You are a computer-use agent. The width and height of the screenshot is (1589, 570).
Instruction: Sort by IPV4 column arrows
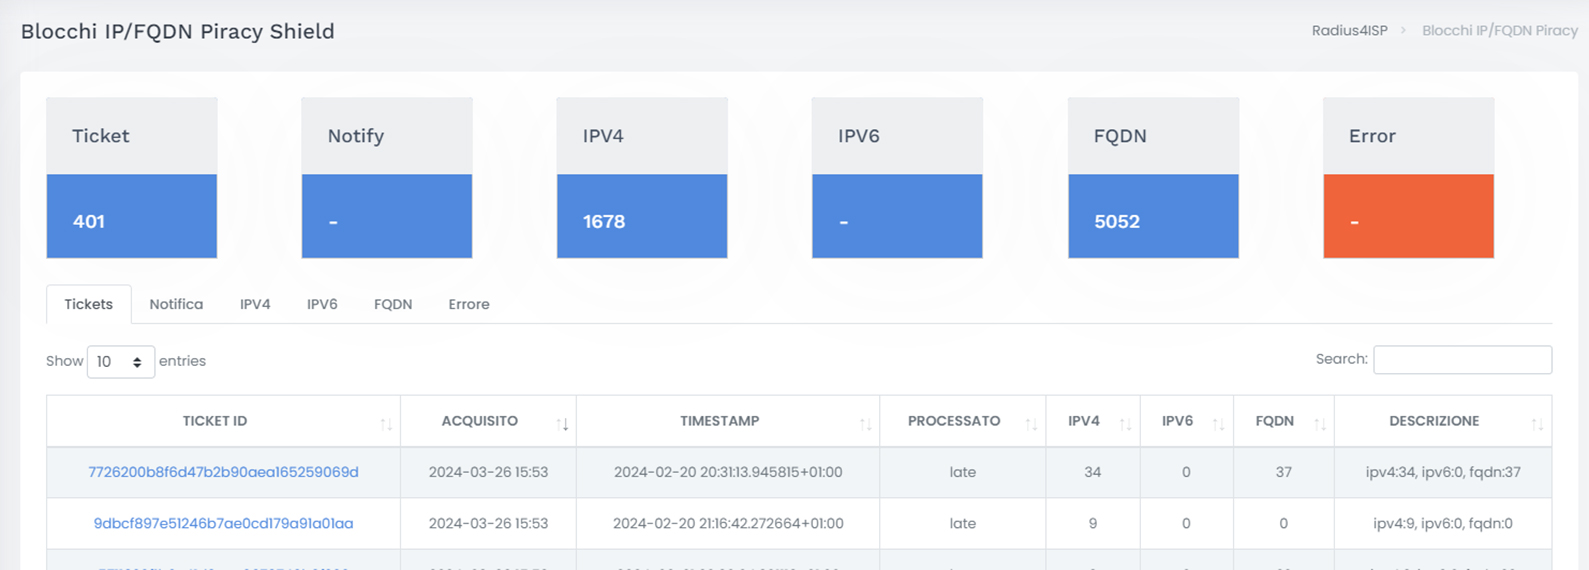(x=1125, y=424)
